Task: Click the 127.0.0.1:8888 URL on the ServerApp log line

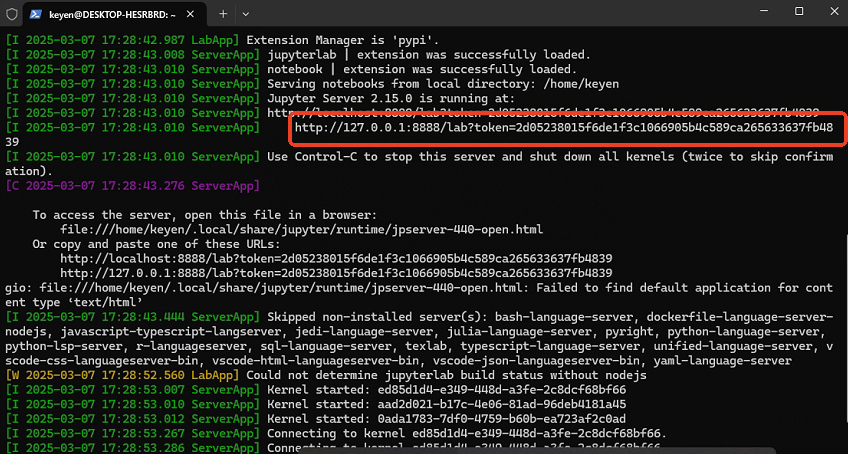Action: pyautogui.click(x=564, y=128)
